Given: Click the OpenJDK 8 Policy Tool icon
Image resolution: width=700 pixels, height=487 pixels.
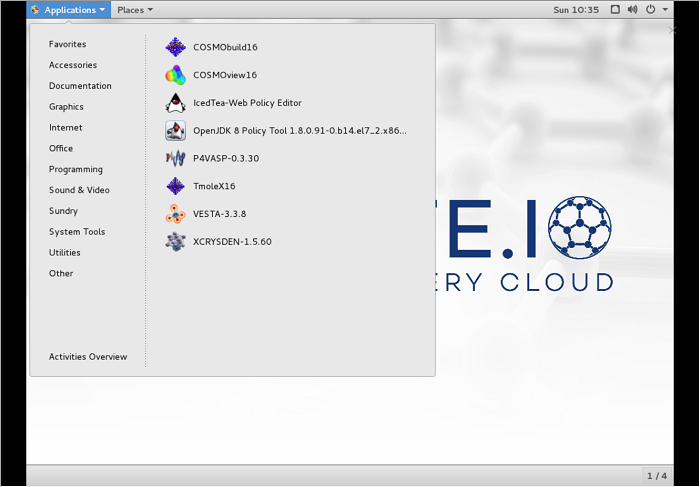Looking at the screenshot, I should [175, 130].
